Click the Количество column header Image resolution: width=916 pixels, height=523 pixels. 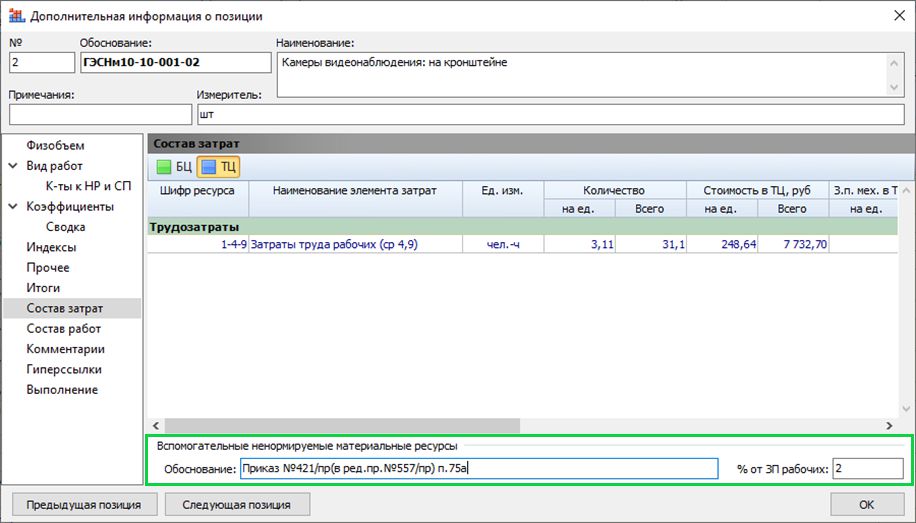click(615, 191)
